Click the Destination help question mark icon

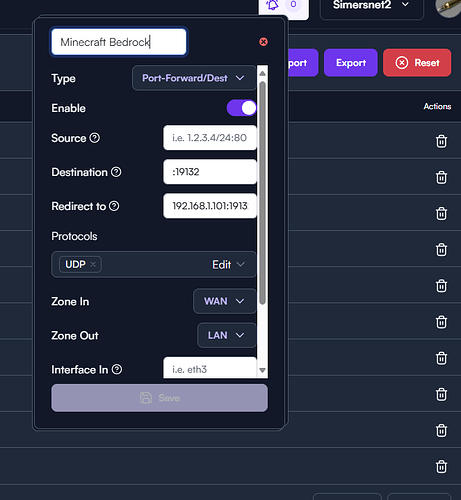pyautogui.click(x=116, y=172)
